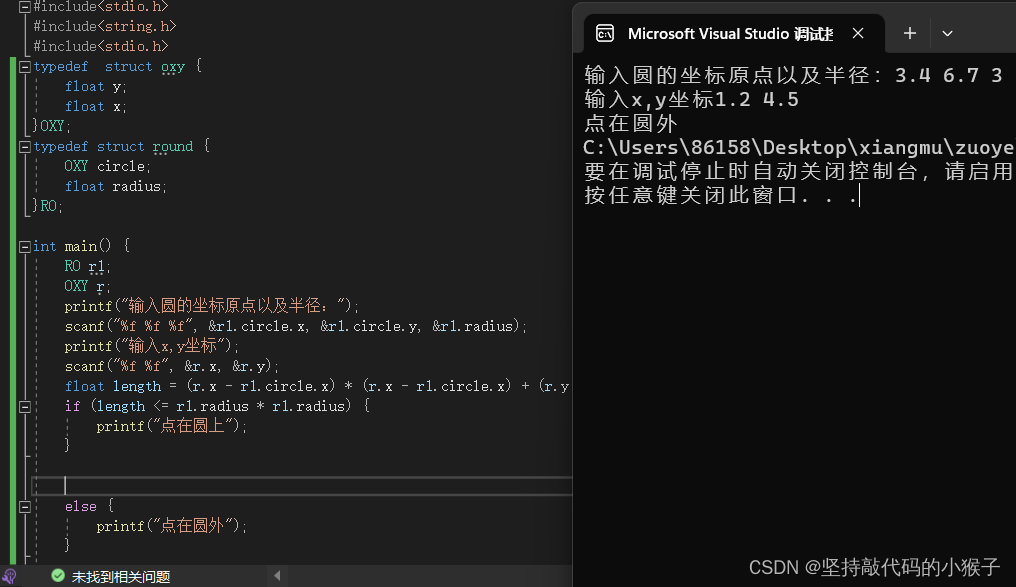
Task: Collapse the else block fold region
Action: tap(23, 505)
